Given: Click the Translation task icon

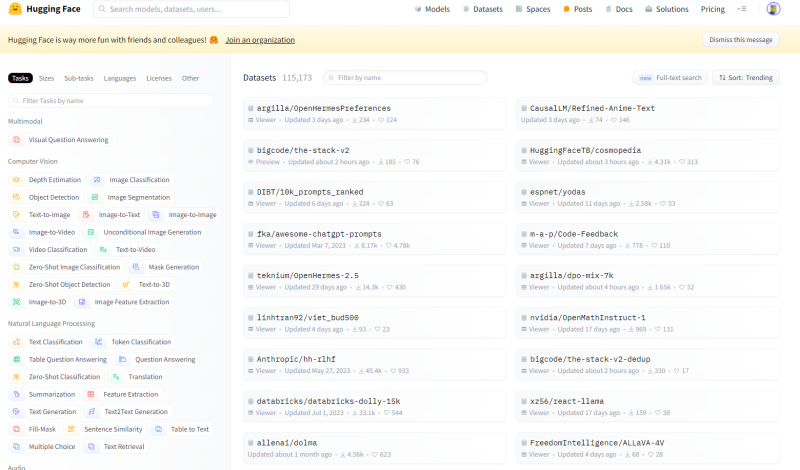Looking at the screenshot, I should click(x=117, y=377).
